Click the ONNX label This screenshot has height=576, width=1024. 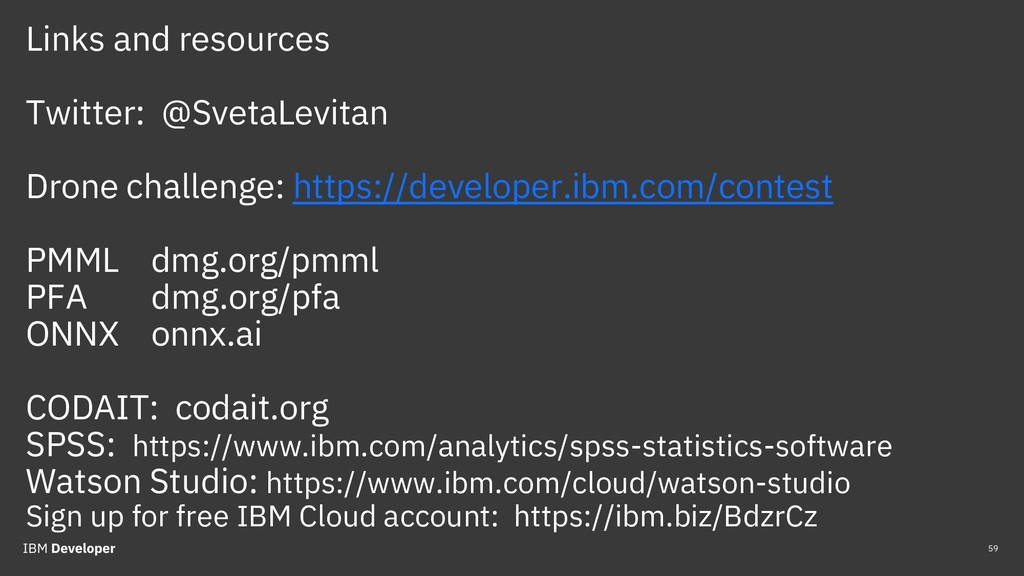click(72, 334)
